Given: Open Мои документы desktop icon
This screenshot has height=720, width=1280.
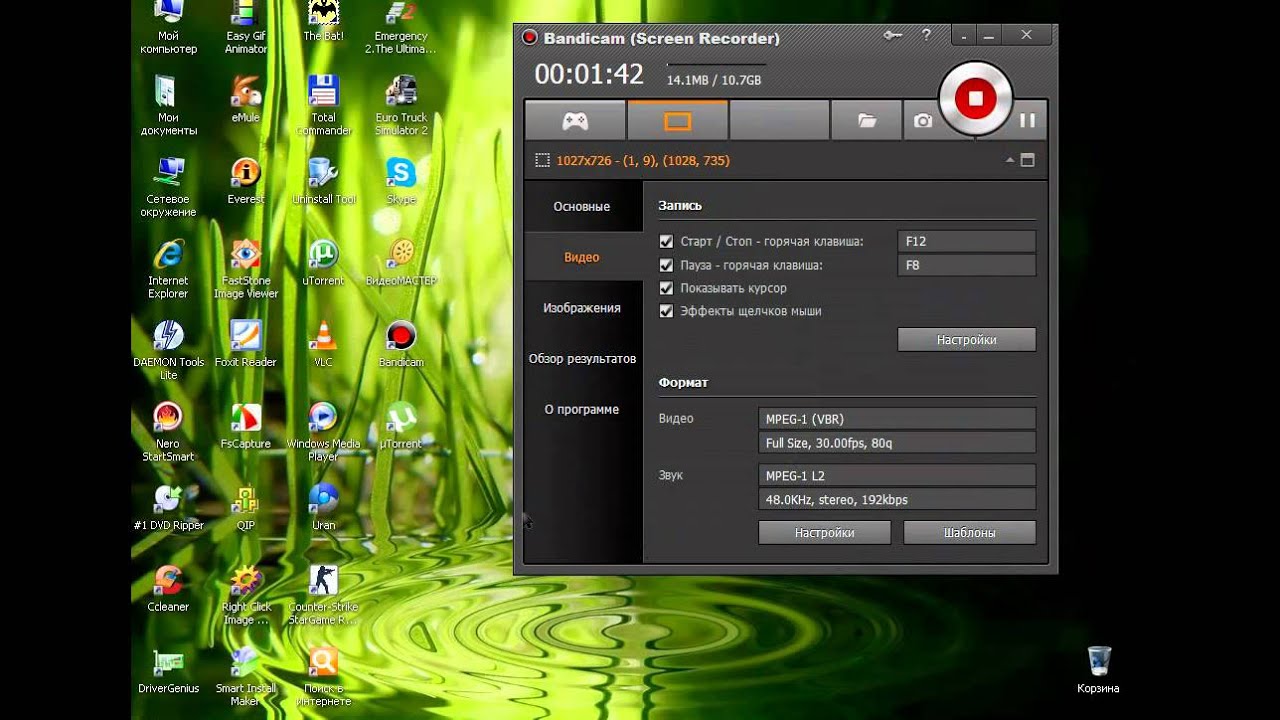Looking at the screenshot, I should (168, 106).
